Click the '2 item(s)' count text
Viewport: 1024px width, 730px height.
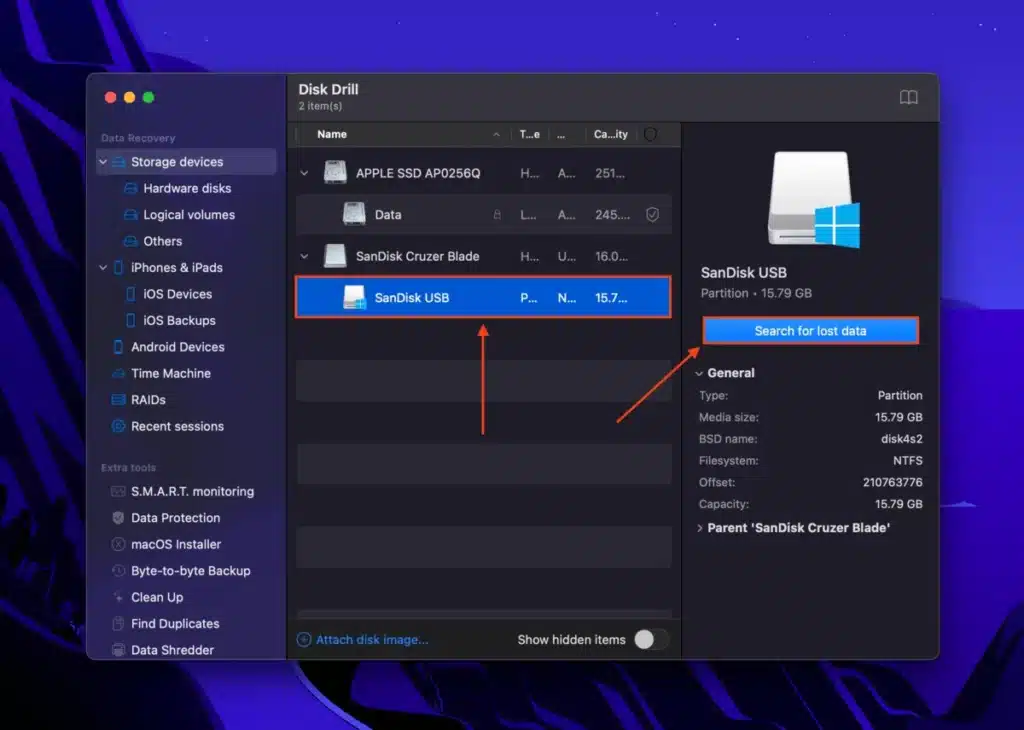[321, 106]
